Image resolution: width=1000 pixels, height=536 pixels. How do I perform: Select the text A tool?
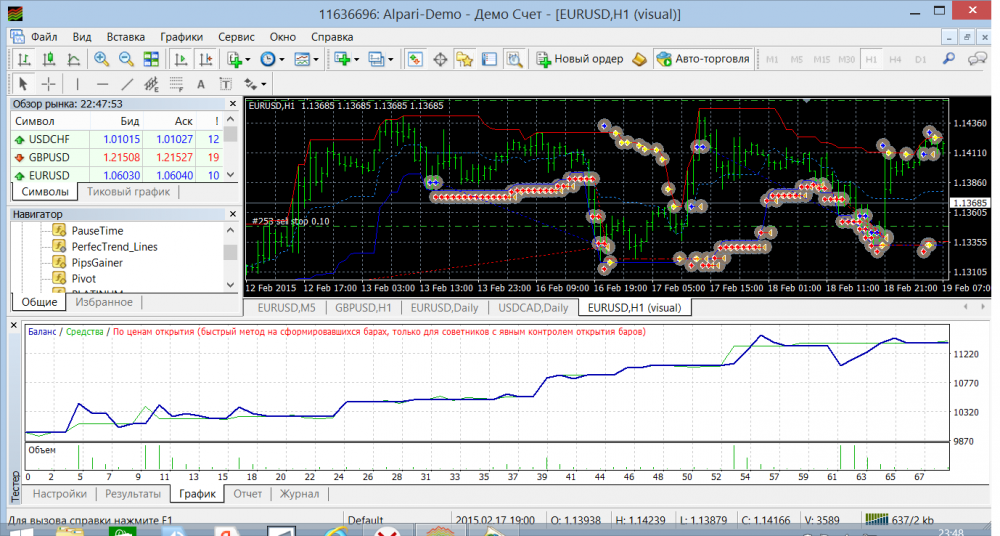coord(201,84)
